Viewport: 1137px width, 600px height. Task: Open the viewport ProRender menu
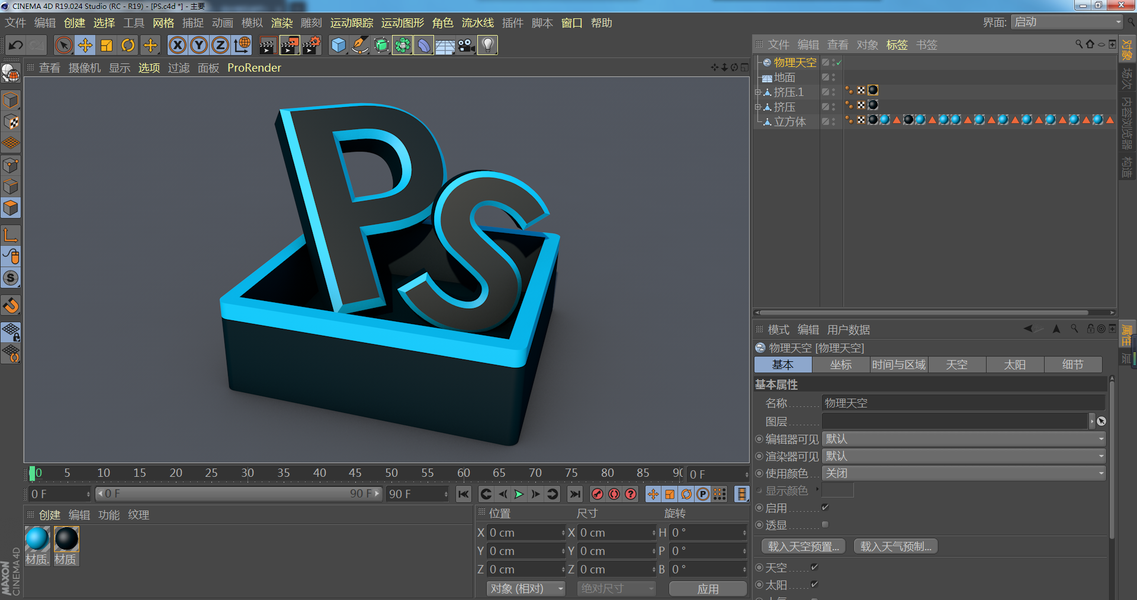coord(254,67)
